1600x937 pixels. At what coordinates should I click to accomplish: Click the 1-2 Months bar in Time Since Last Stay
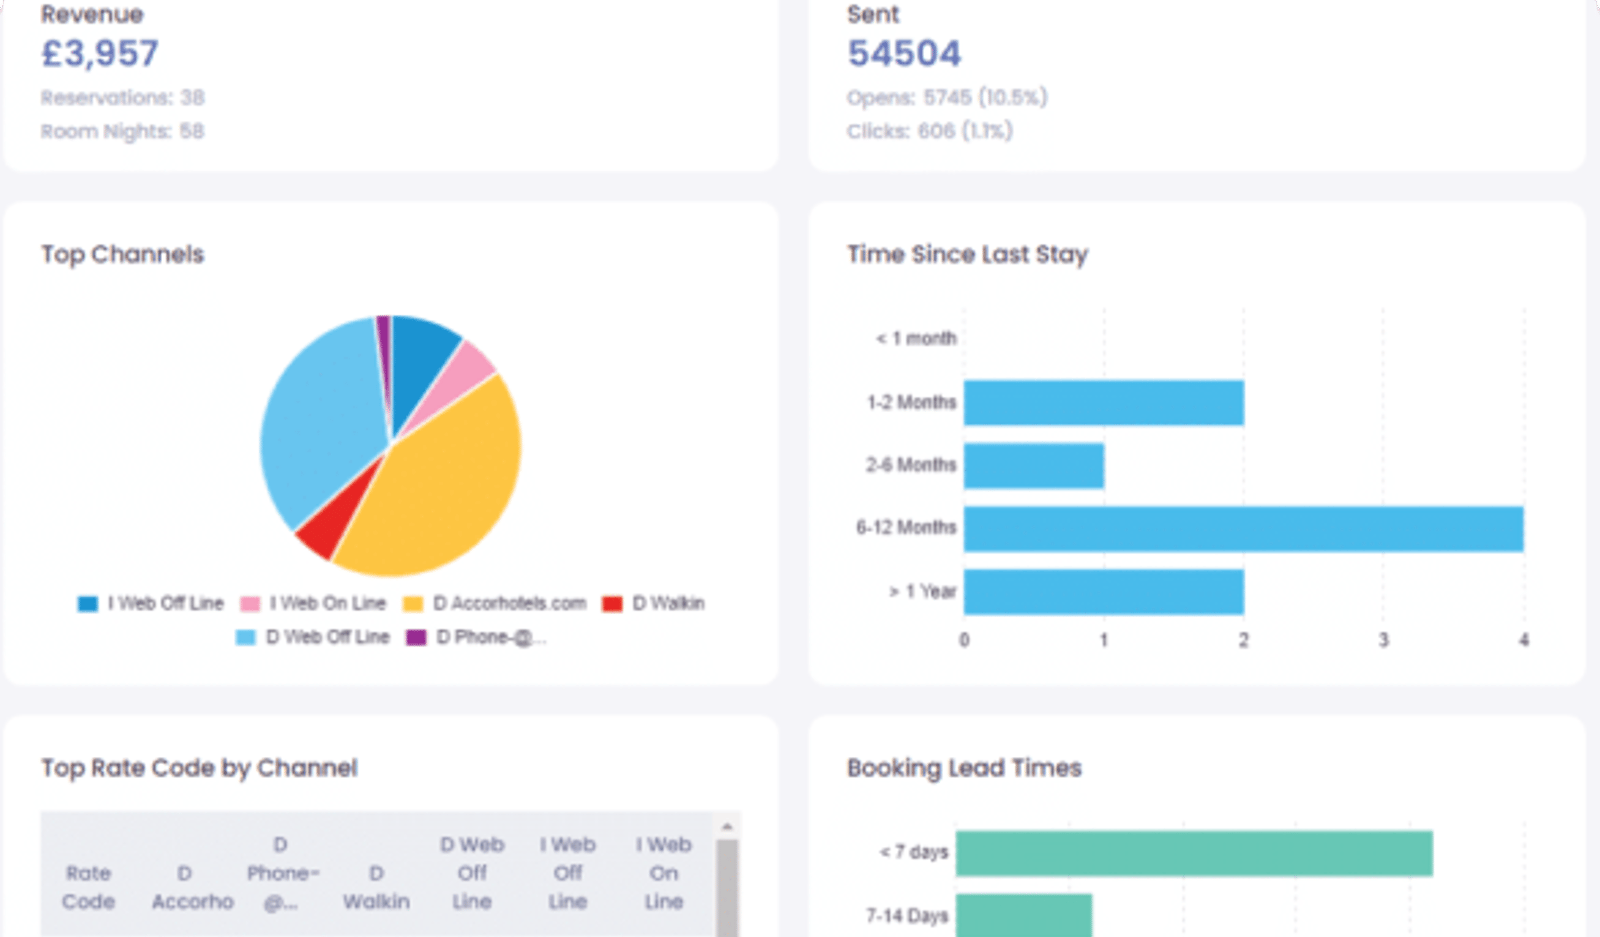[x=1104, y=403]
